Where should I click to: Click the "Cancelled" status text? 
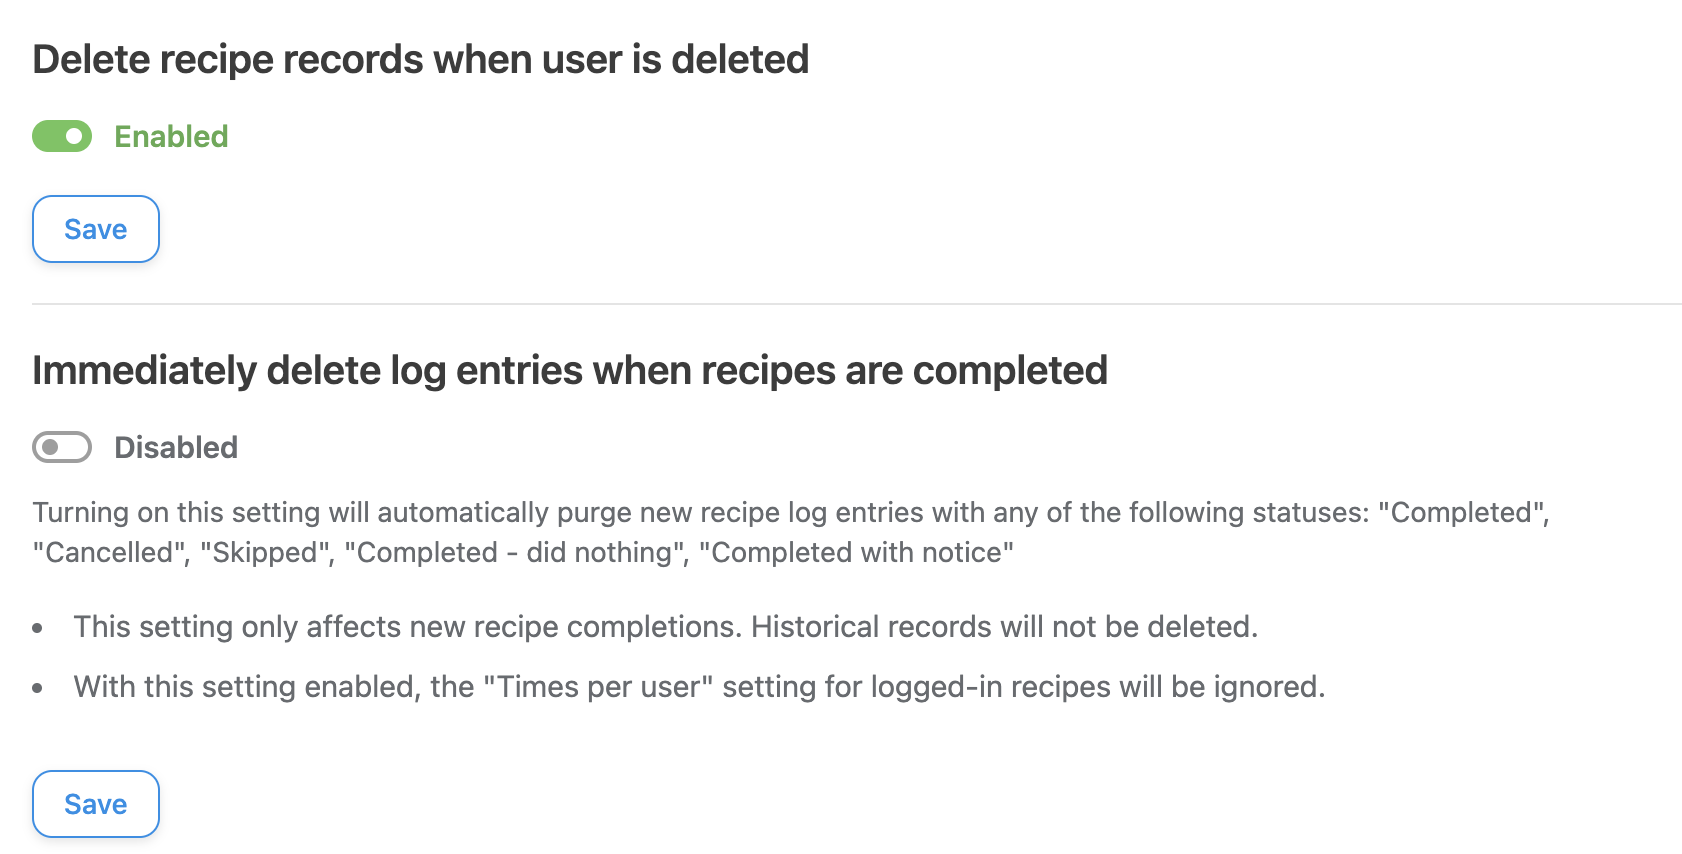(110, 552)
